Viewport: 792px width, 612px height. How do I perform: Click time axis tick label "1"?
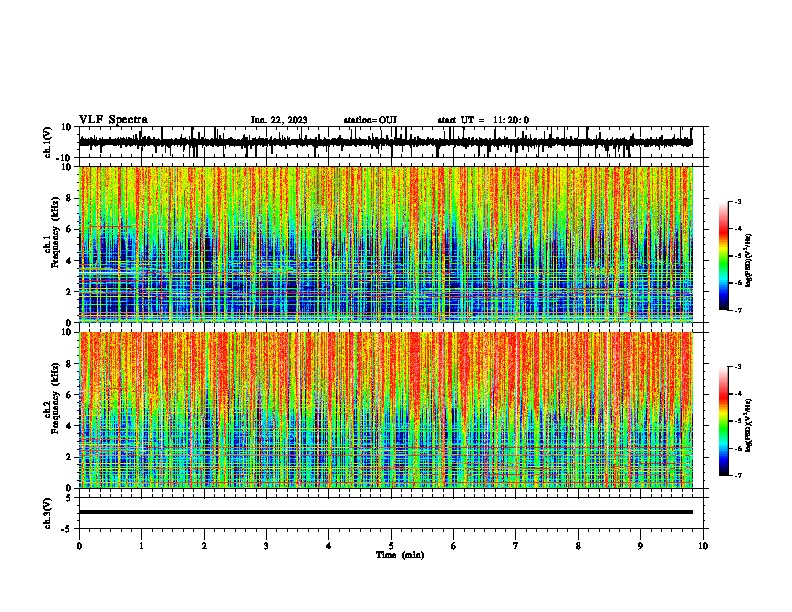tap(142, 546)
